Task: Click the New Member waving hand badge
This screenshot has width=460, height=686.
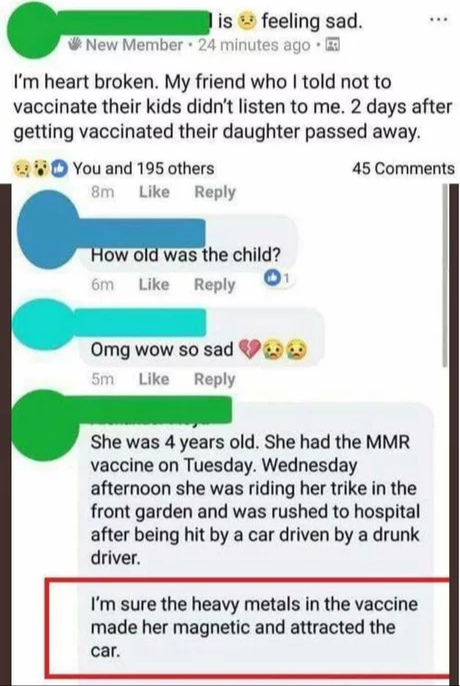Action: [76, 44]
